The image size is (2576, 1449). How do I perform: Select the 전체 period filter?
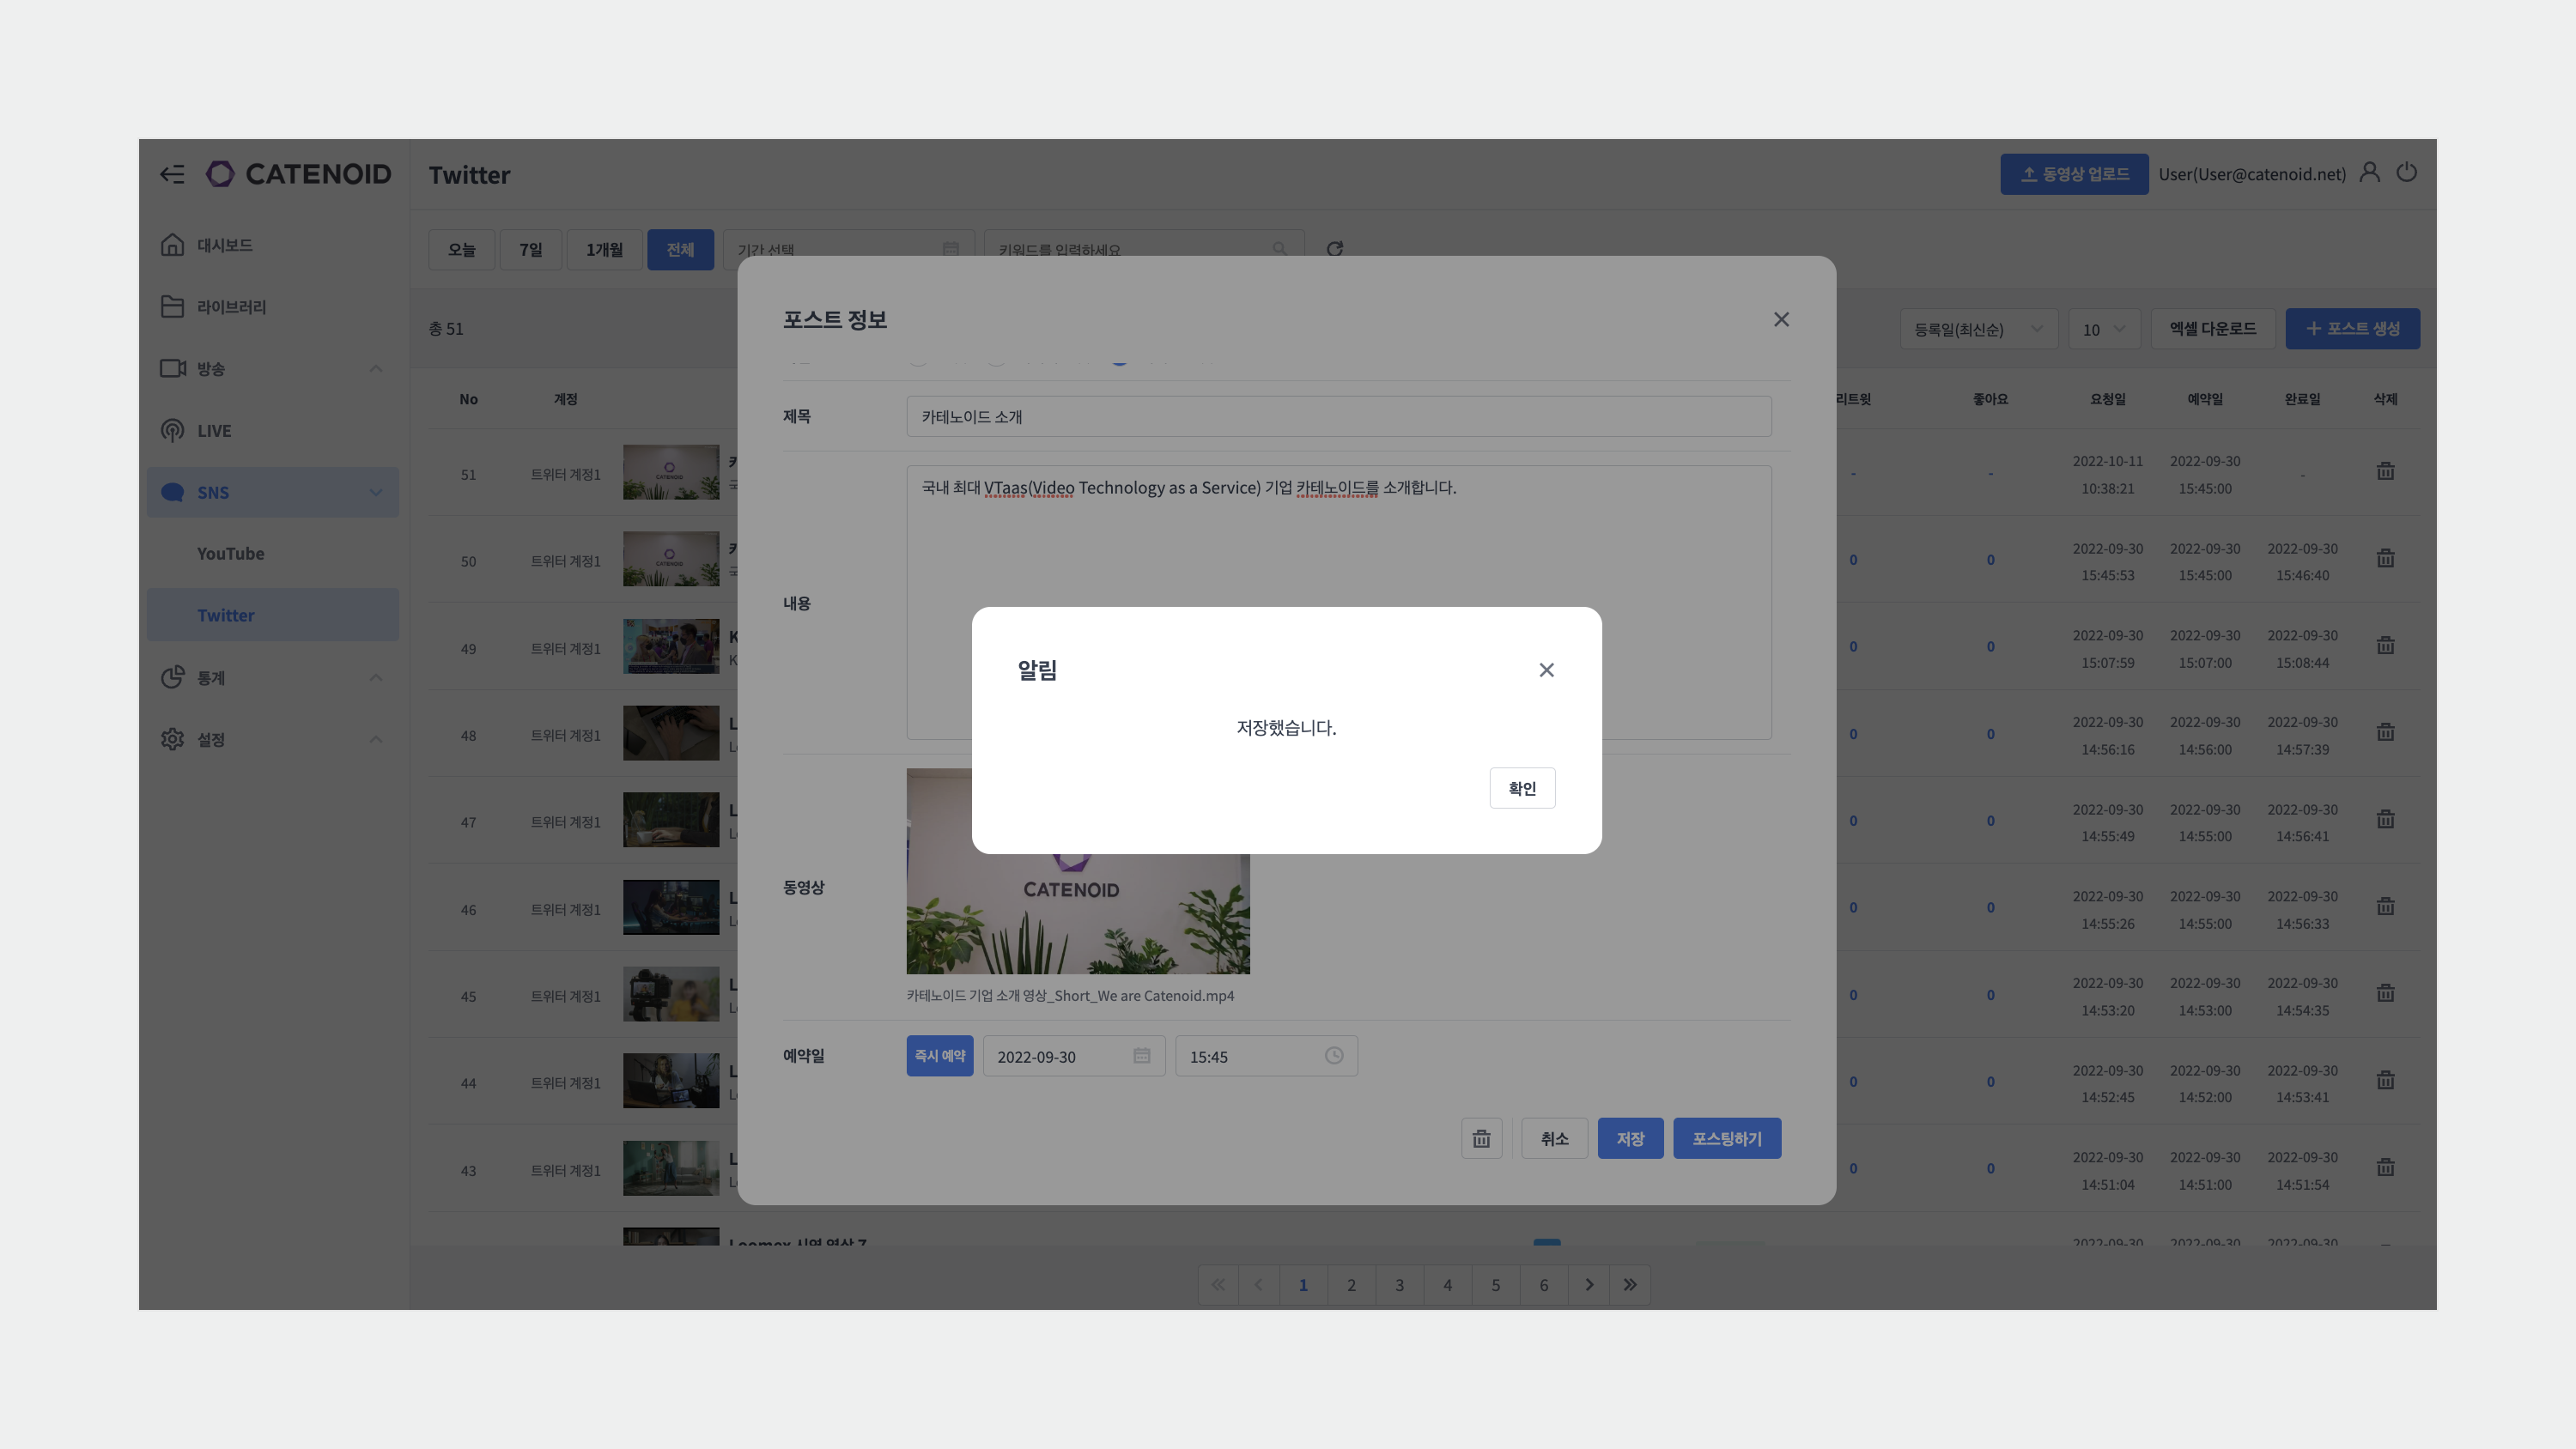(x=680, y=249)
